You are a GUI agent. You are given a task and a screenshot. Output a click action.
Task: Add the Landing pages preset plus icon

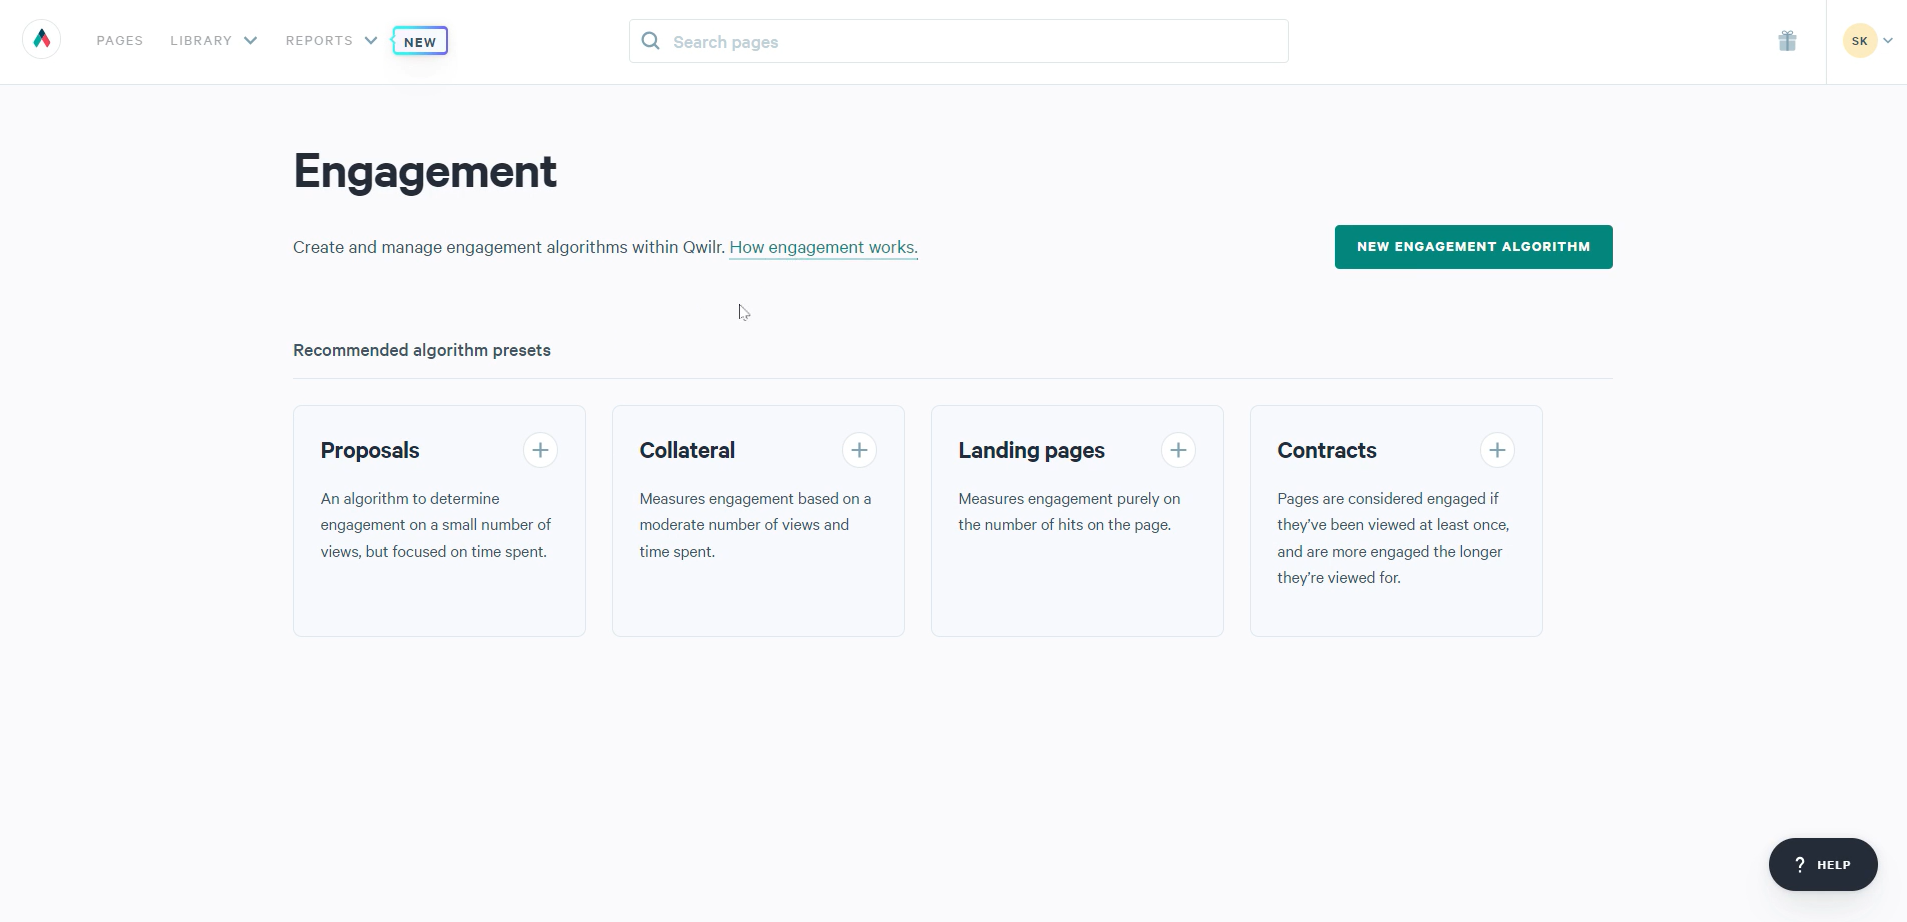click(1178, 450)
